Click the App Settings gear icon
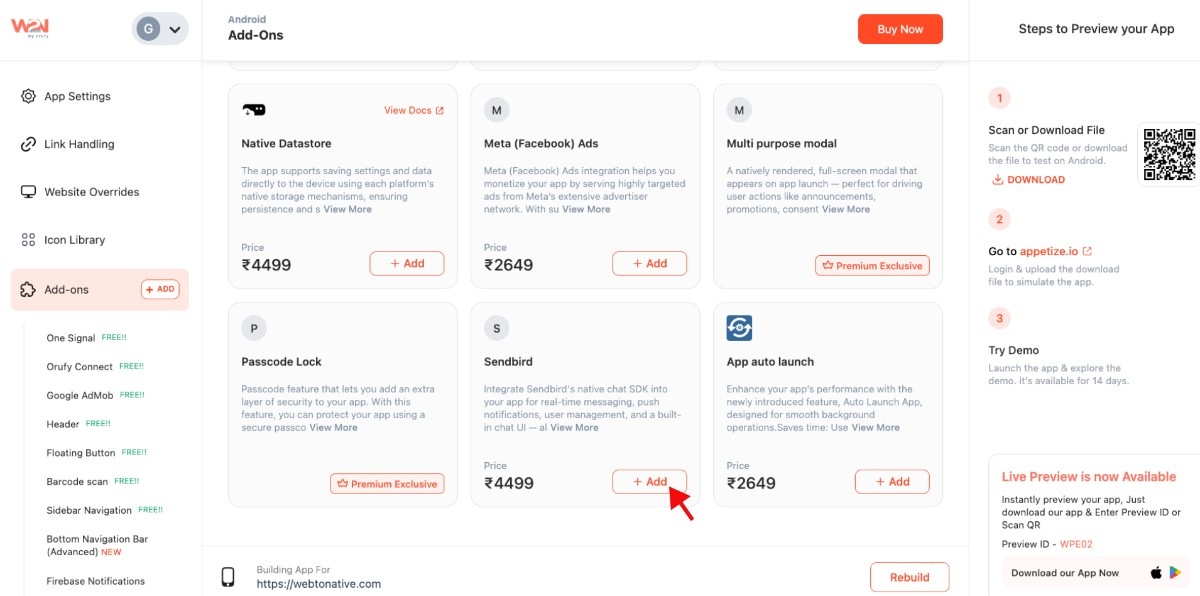The image size is (1200, 596). (28, 96)
